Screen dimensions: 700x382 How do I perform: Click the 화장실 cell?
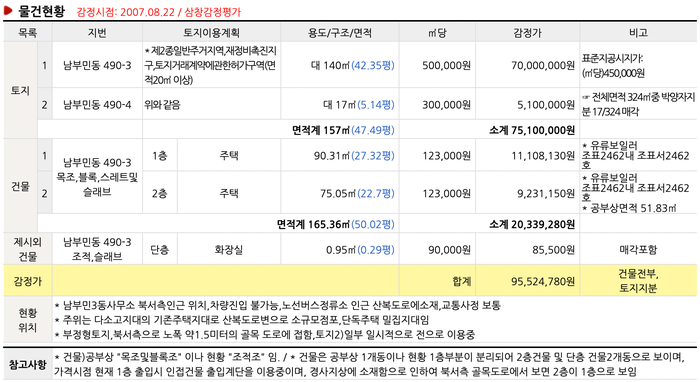pyautogui.click(x=229, y=250)
